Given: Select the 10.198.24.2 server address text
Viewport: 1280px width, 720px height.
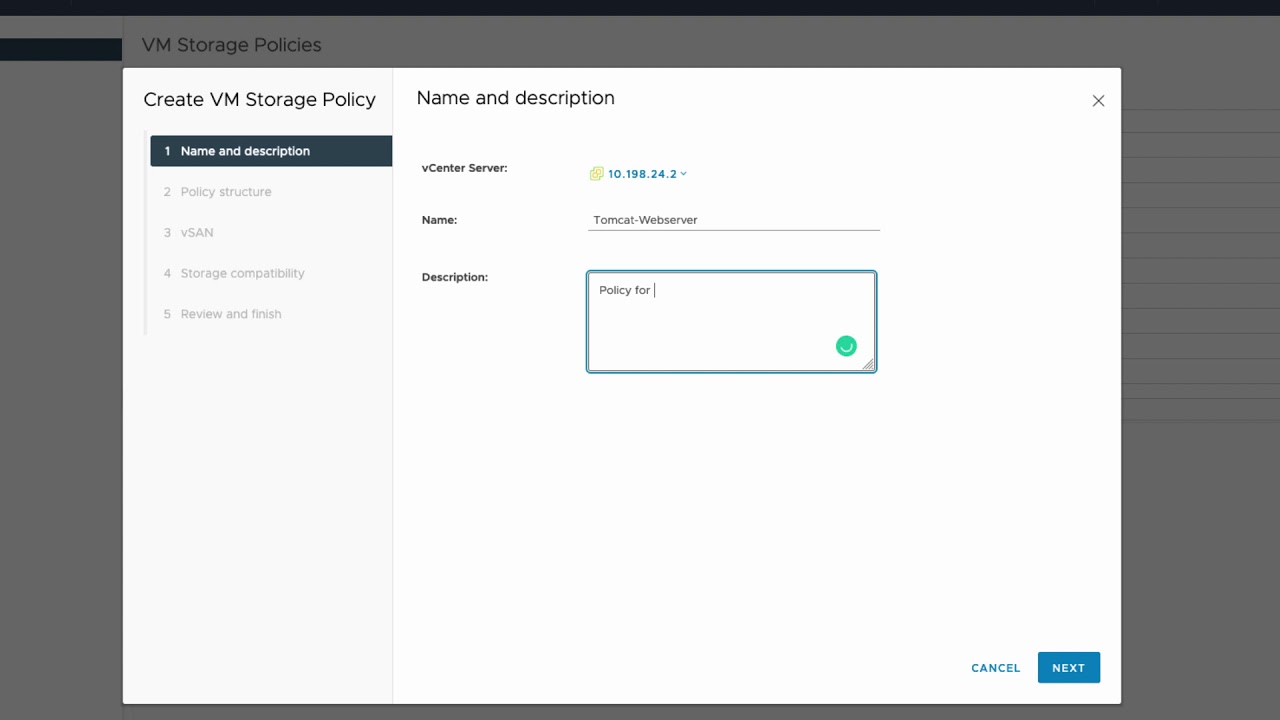Looking at the screenshot, I should click(642, 174).
